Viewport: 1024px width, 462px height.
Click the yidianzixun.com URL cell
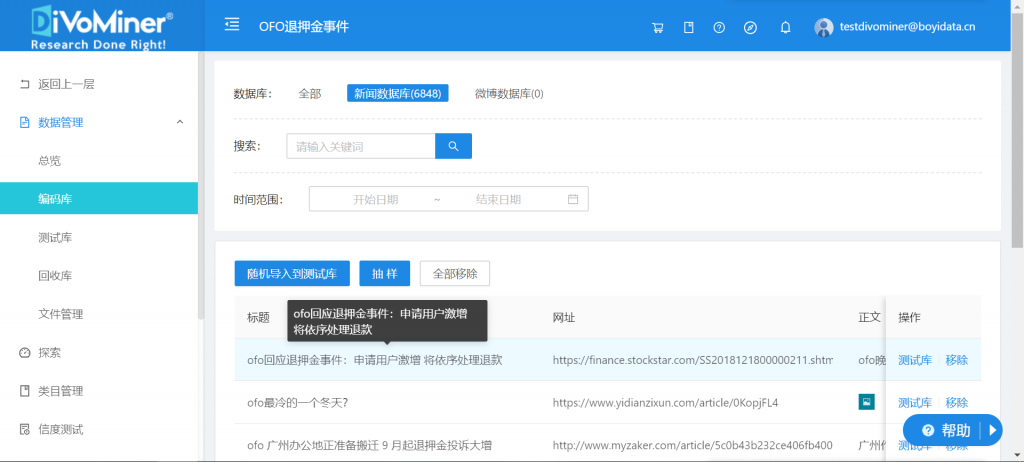point(665,403)
